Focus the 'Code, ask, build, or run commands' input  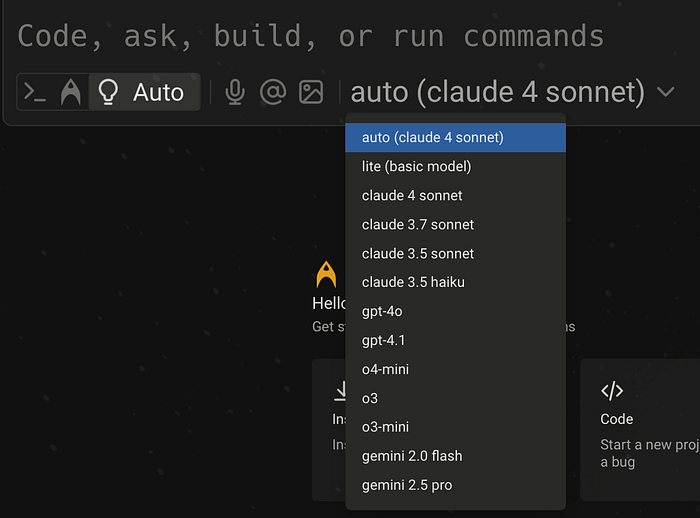pyautogui.click(x=311, y=36)
